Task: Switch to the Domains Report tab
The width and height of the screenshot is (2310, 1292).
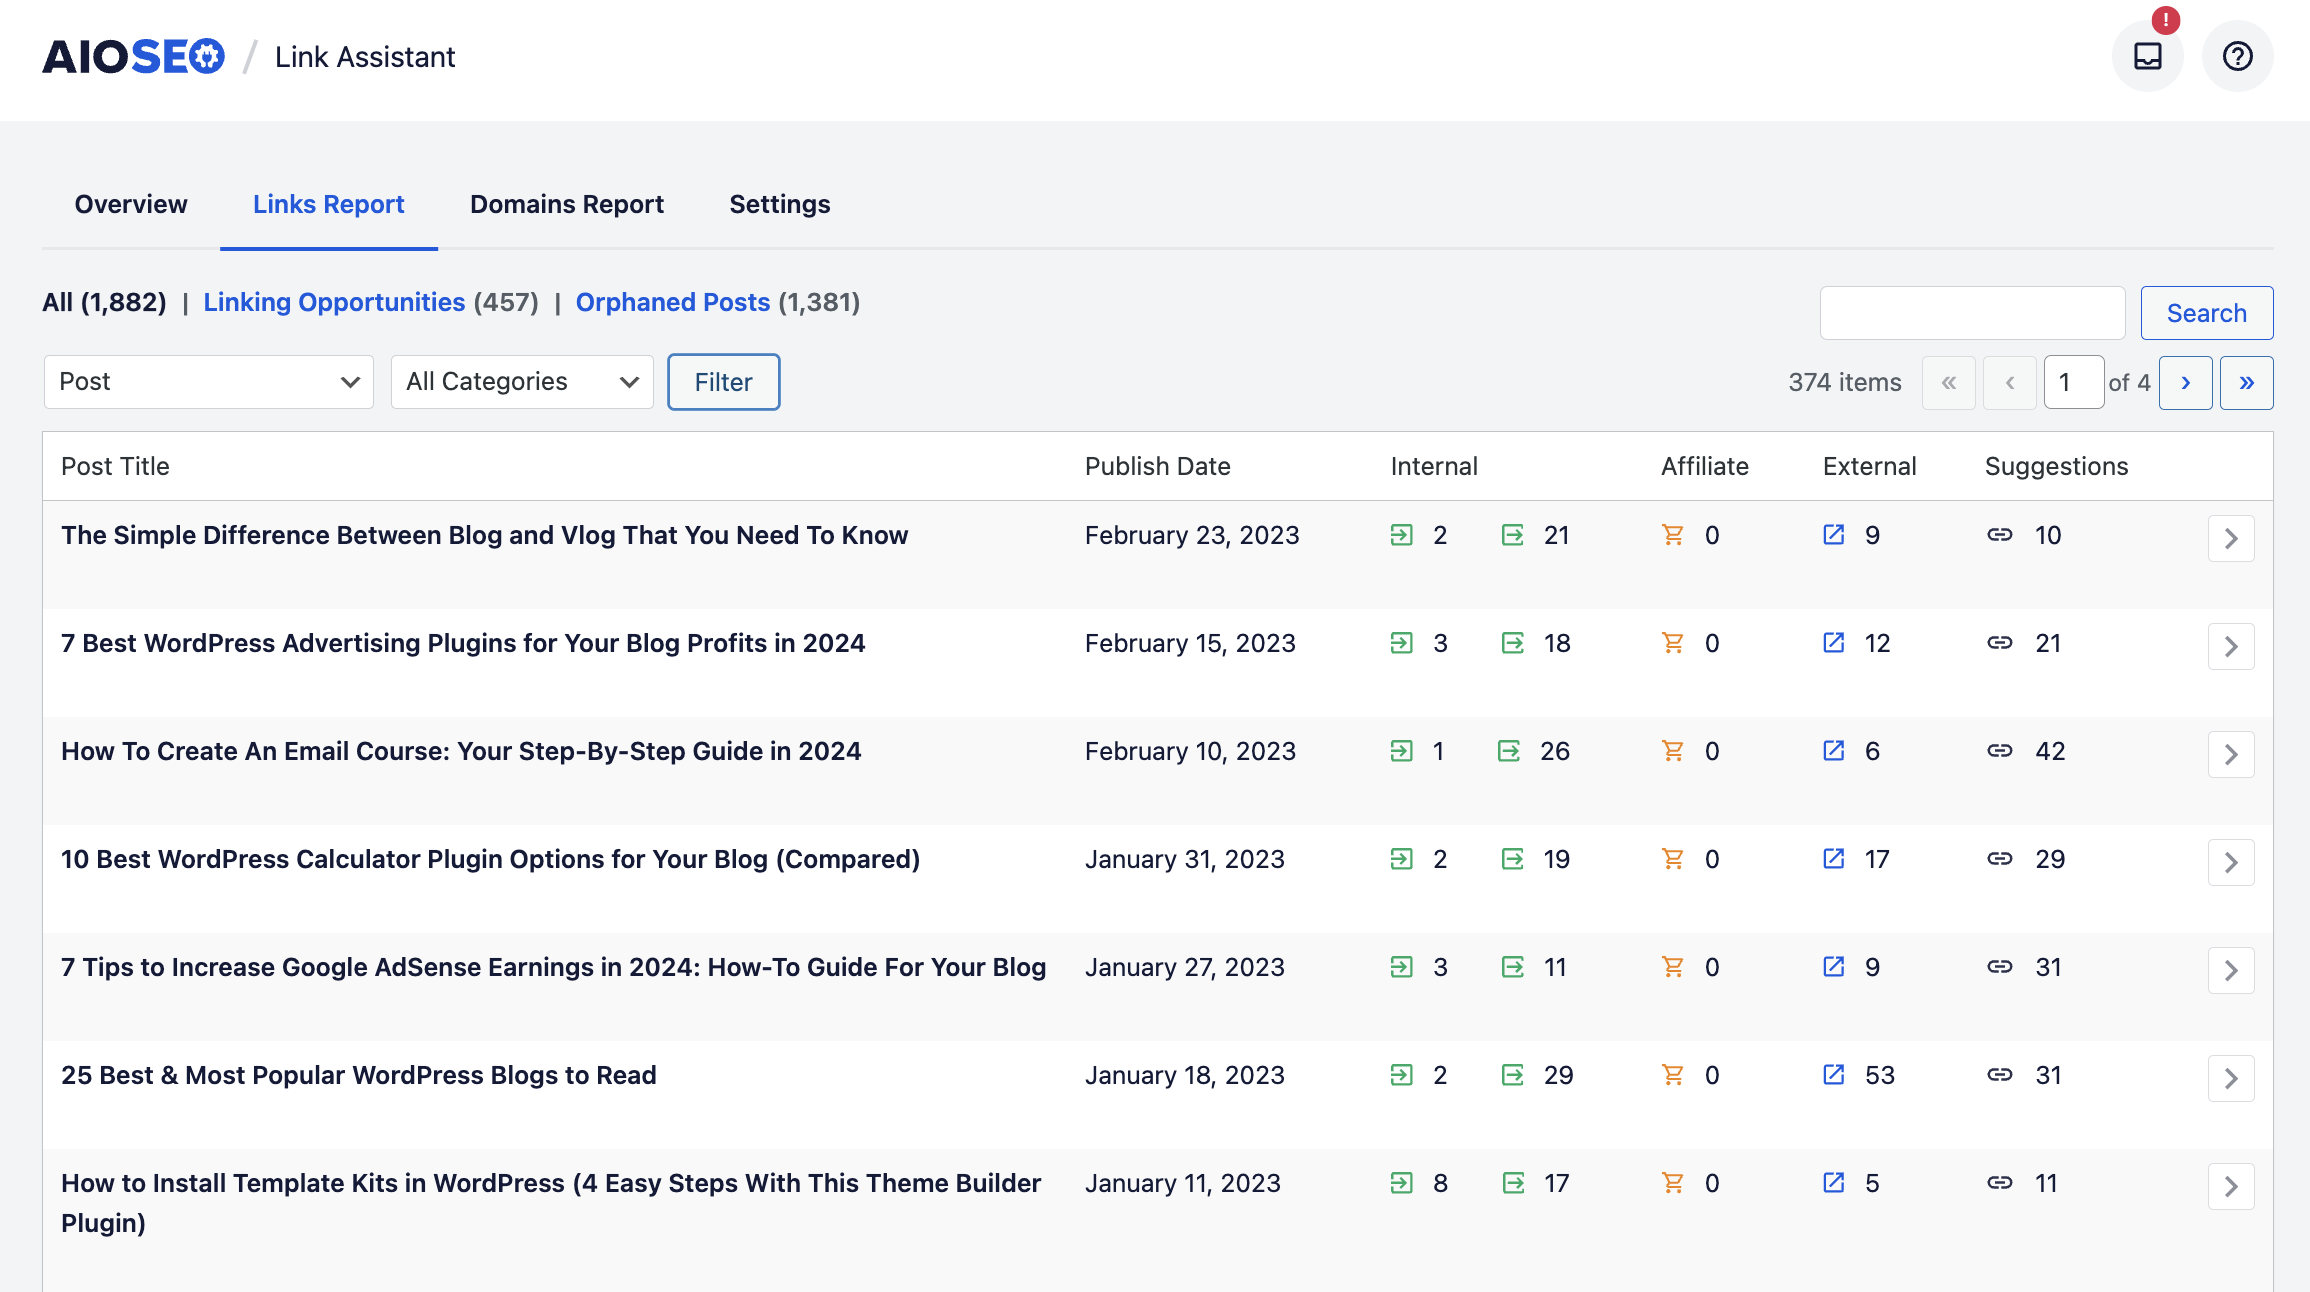Action: [x=566, y=204]
